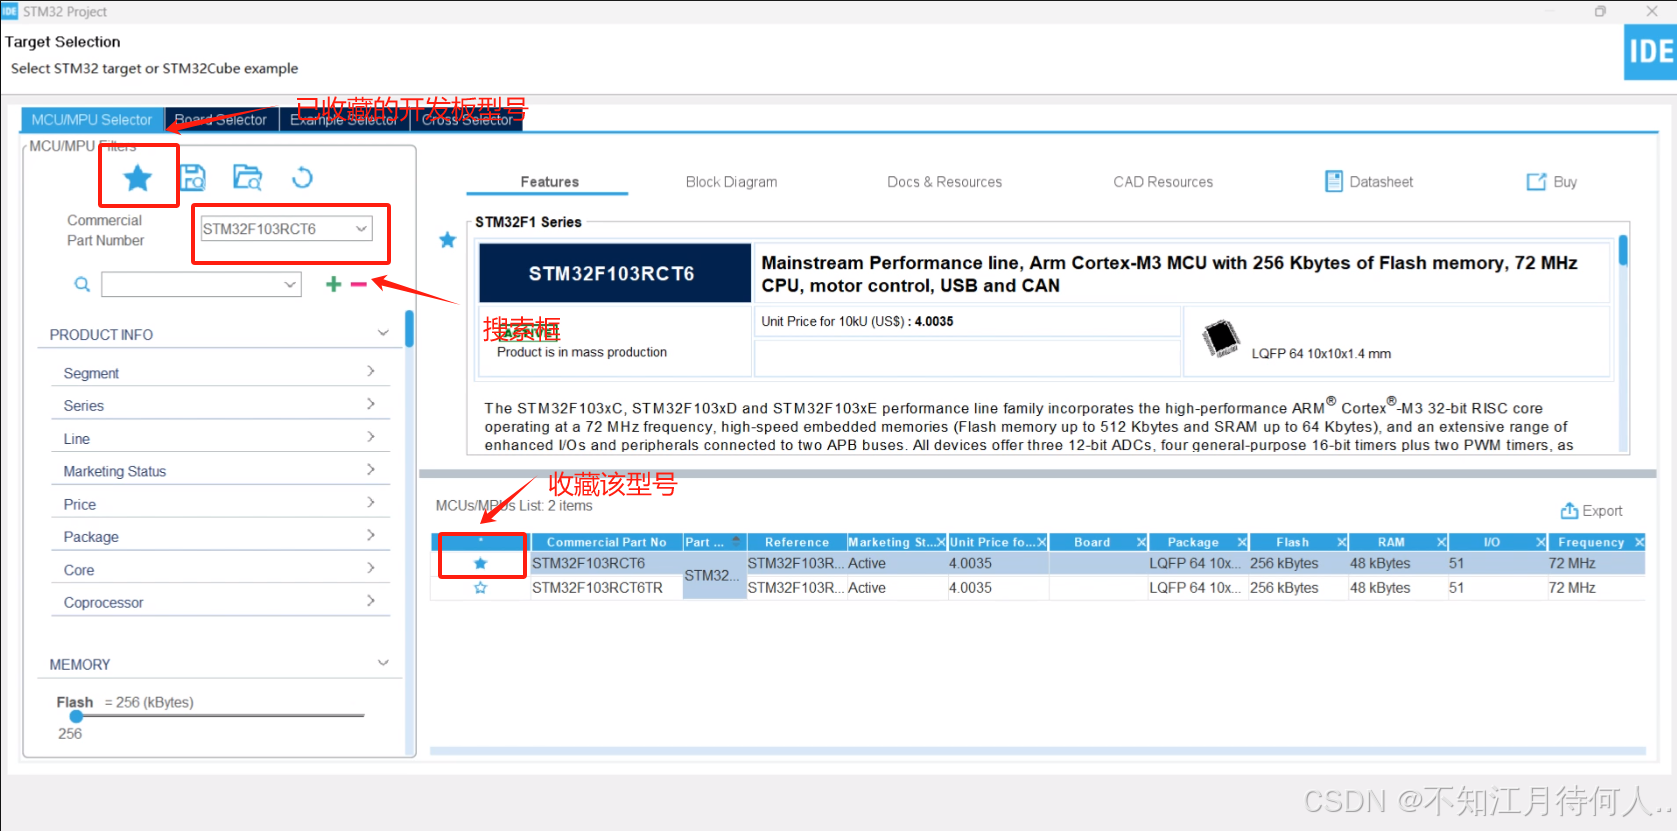Click the green plus icon
This screenshot has height=831, width=1677.
333,285
